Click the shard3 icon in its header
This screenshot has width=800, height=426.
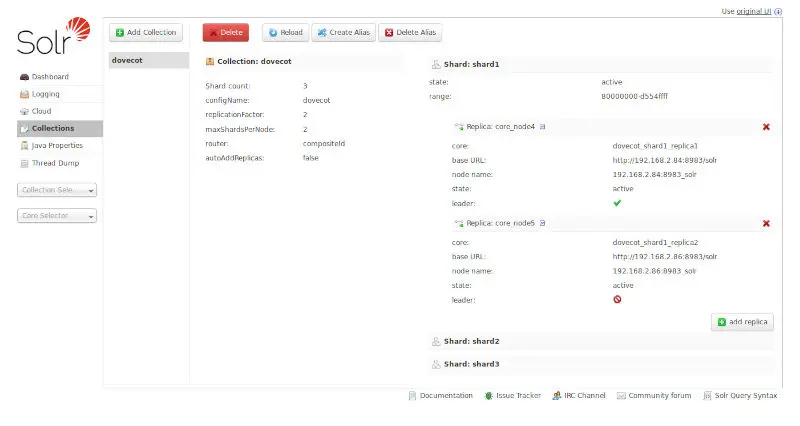(x=436, y=364)
